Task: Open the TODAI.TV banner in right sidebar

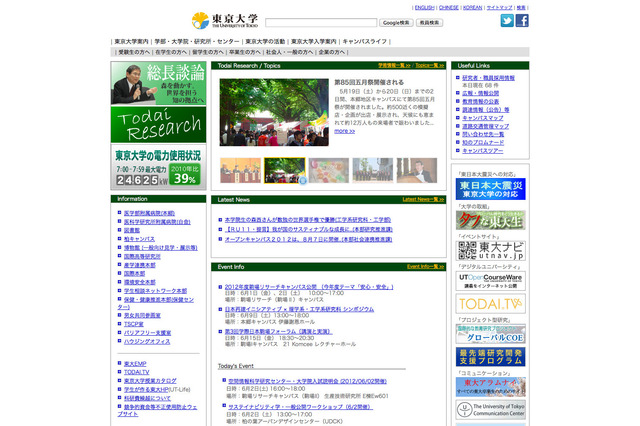Action: click(490, 304)
